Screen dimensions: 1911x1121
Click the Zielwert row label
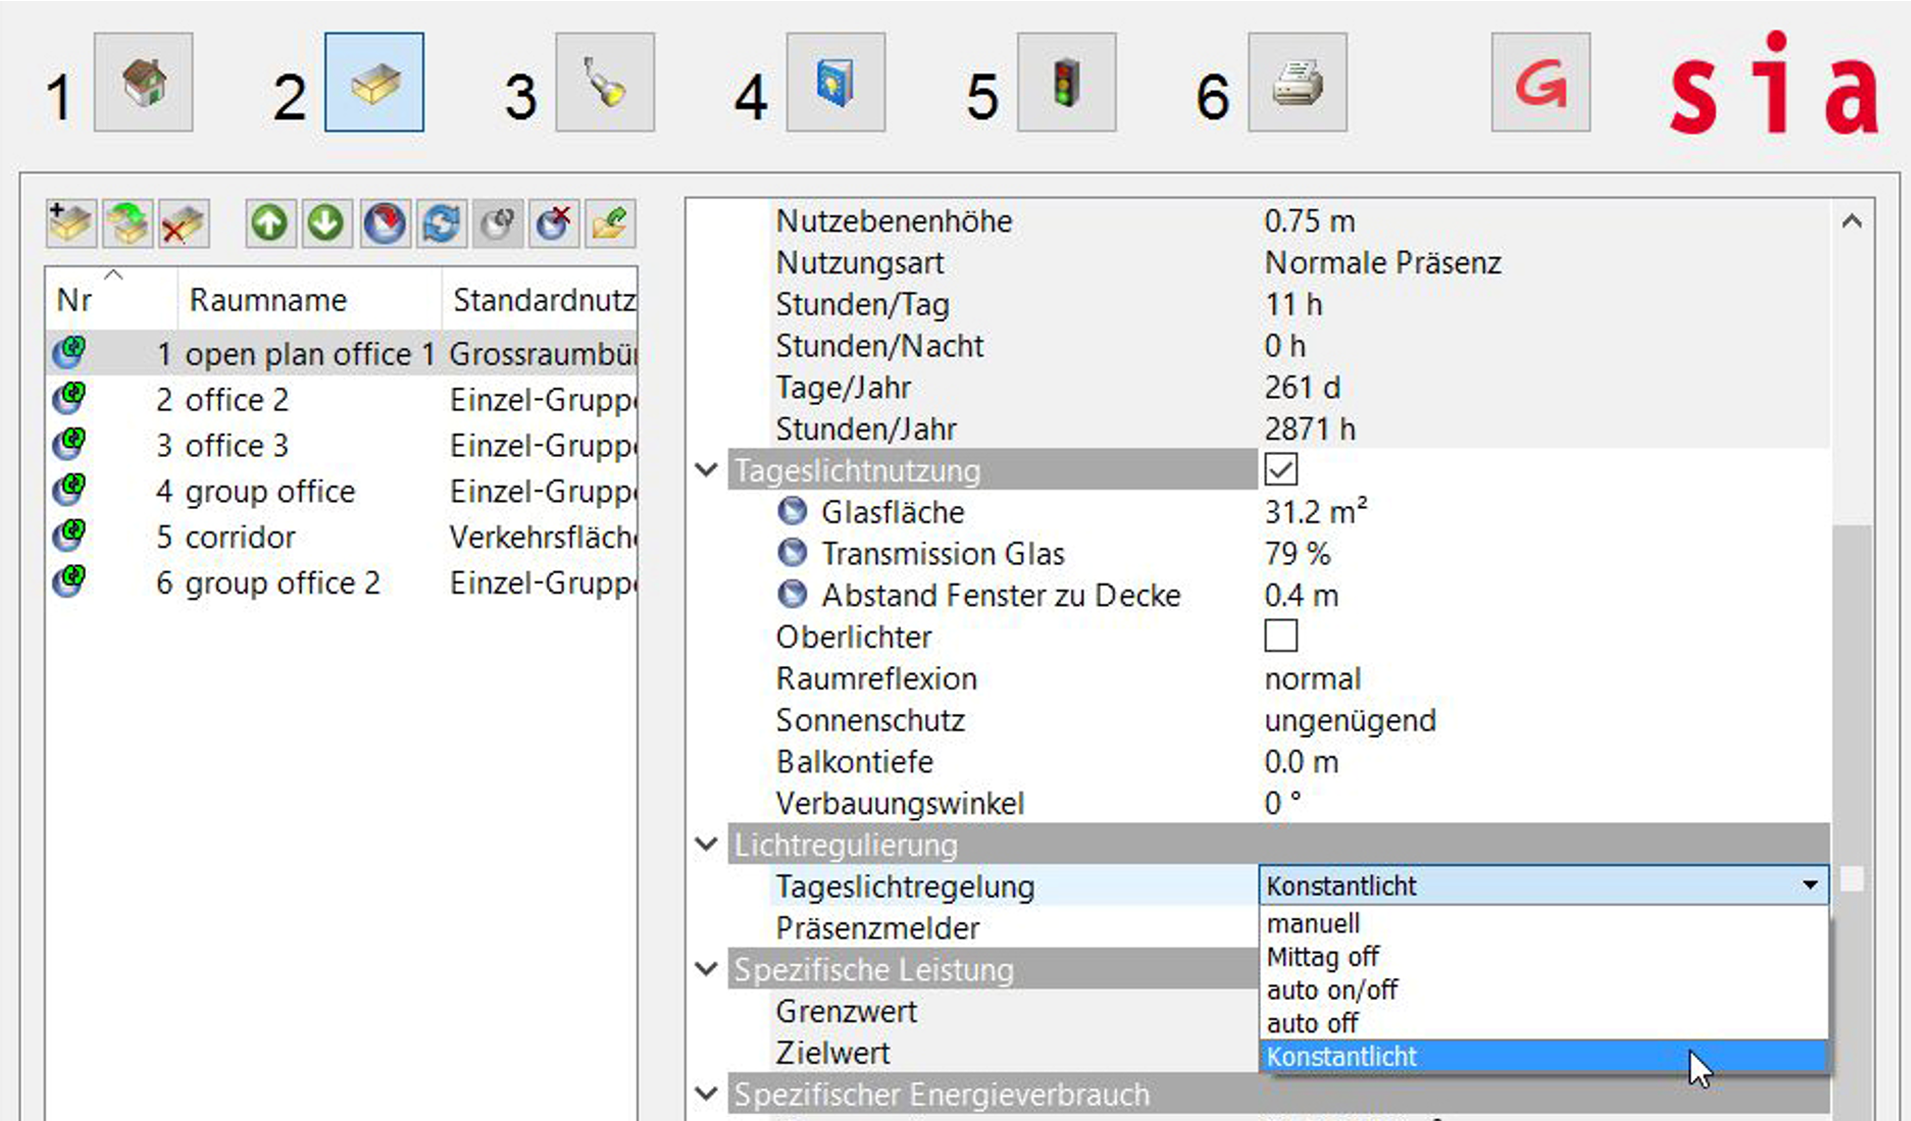point(833,1053)
